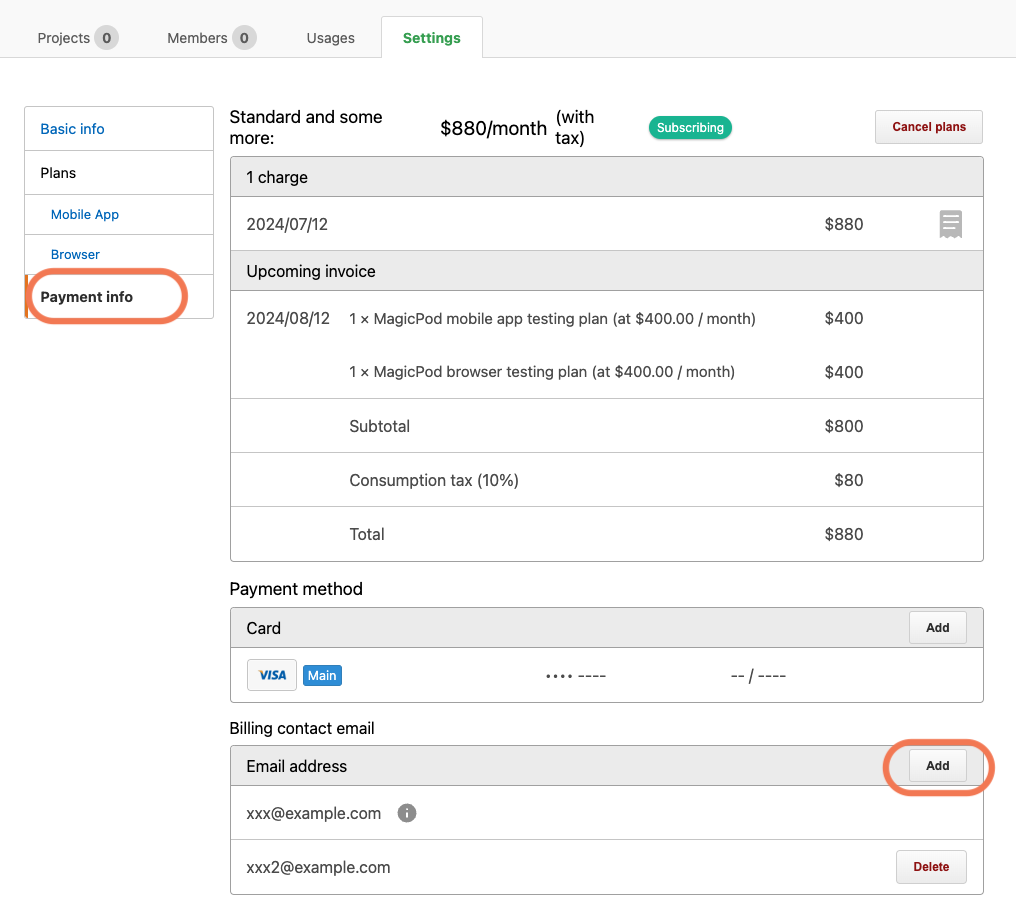The height and width of the screenshot is (915, 1016).
Task: Click the 1 charge header
Action: point(277,177)
